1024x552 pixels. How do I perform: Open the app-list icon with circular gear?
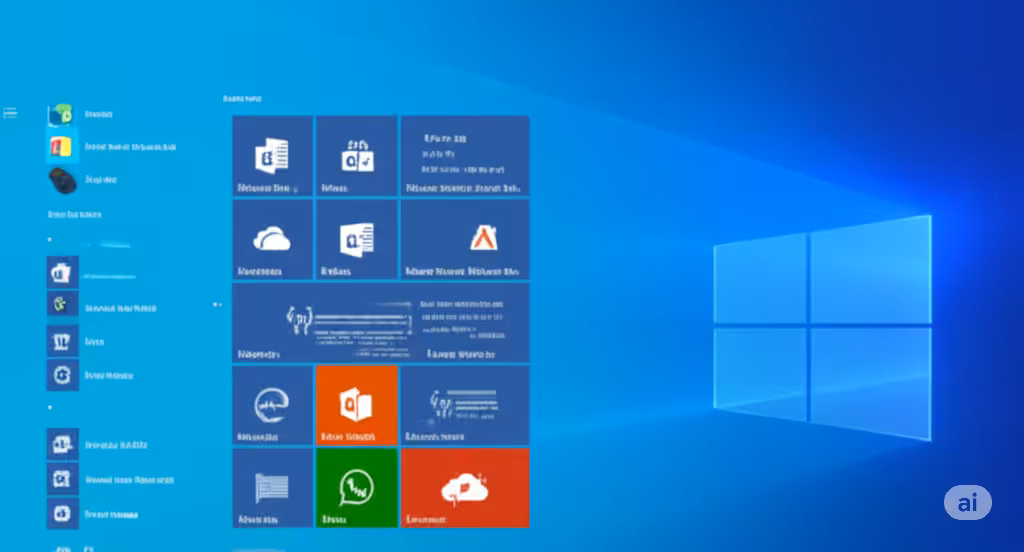click(x=62, y=375)
